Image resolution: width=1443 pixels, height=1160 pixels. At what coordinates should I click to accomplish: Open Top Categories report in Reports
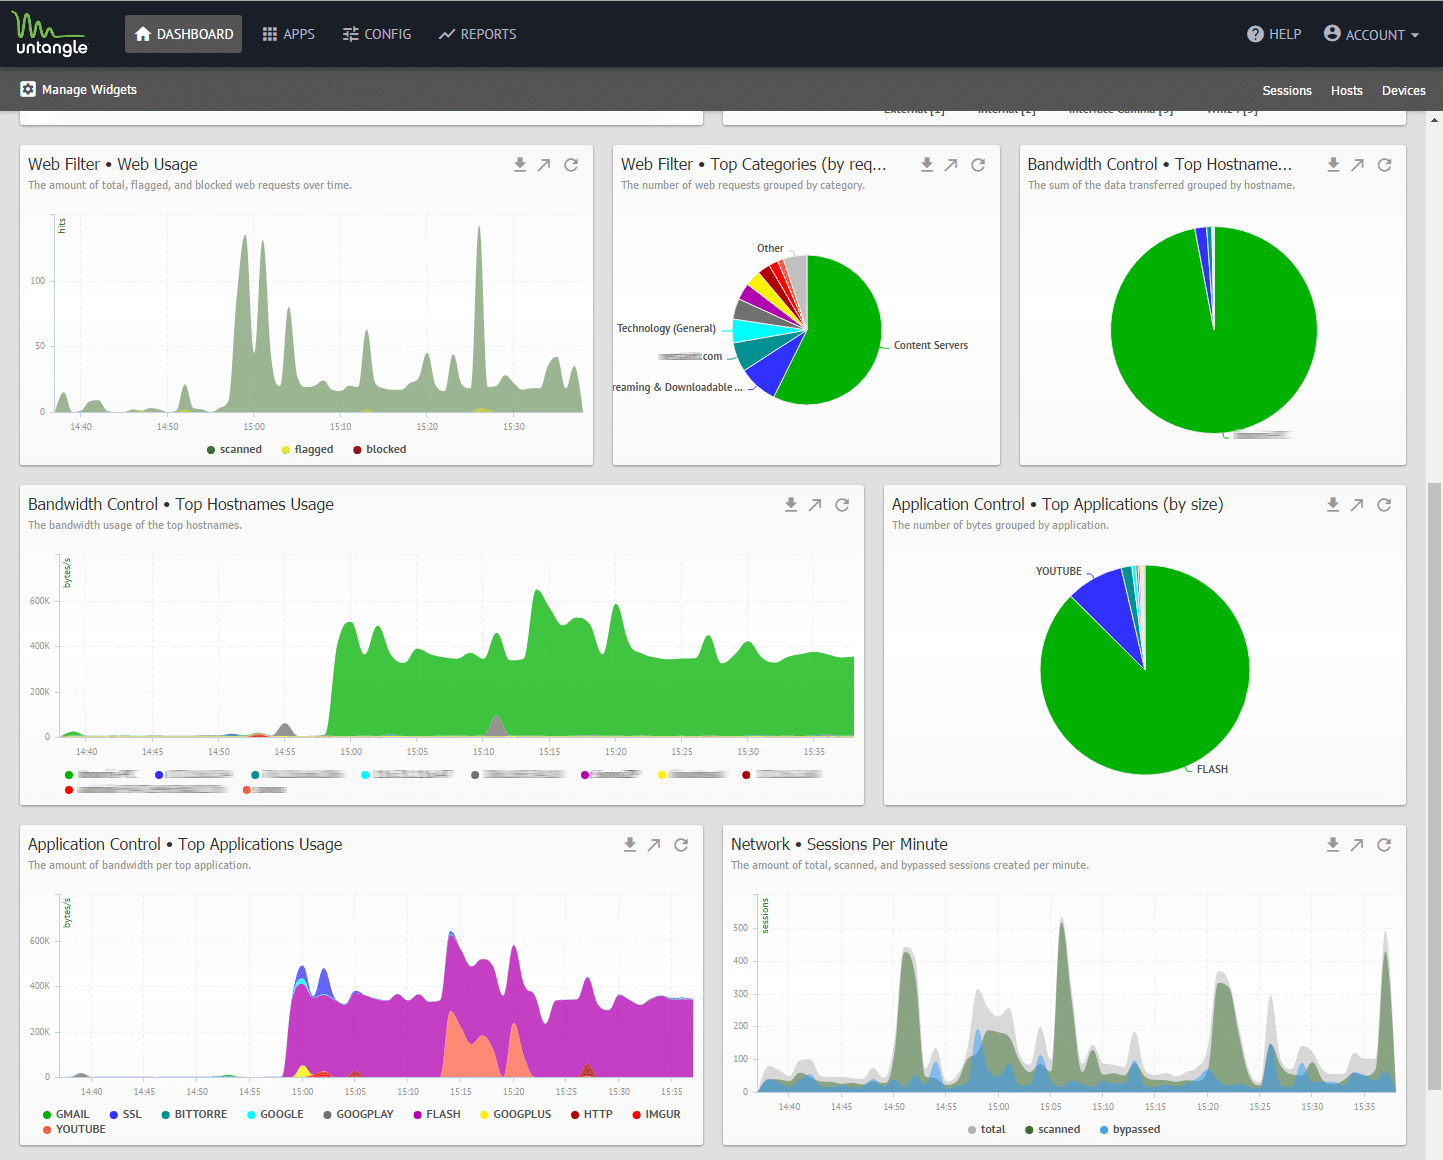click(x=951, y=165)
